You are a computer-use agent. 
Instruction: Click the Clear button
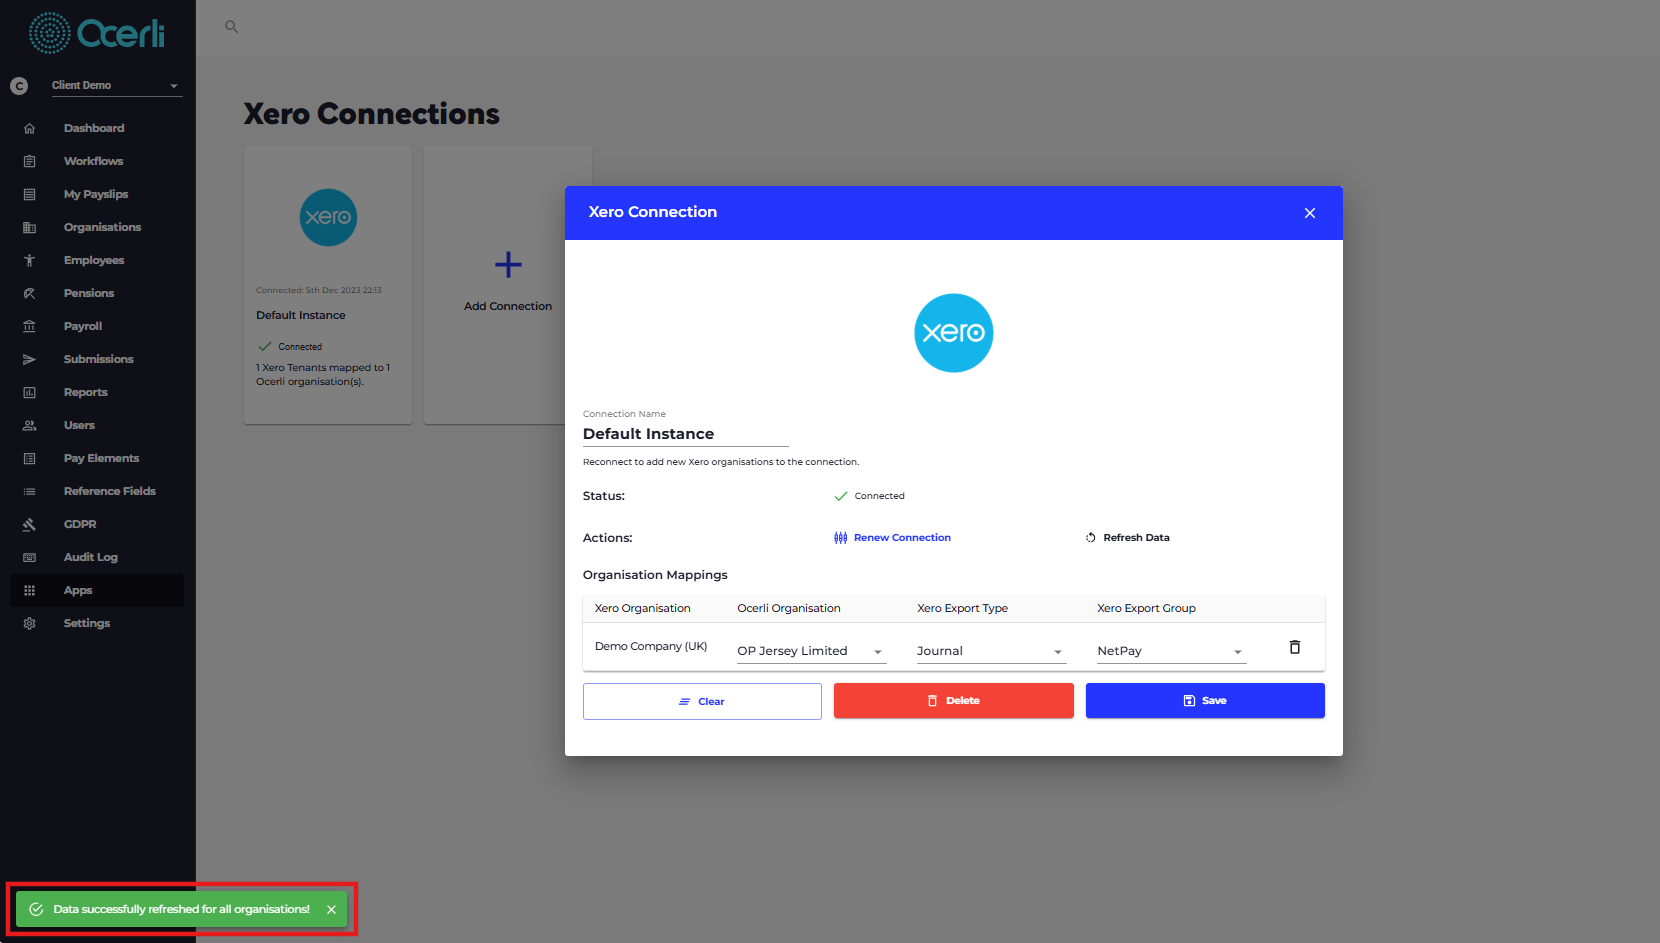coord(702,701)
